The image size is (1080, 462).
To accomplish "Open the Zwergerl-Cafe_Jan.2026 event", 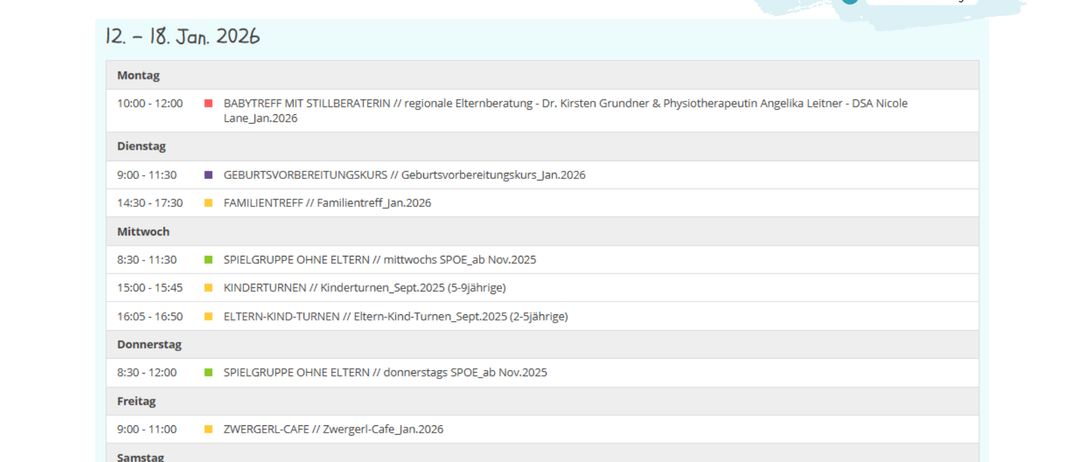I will (333, 429).
